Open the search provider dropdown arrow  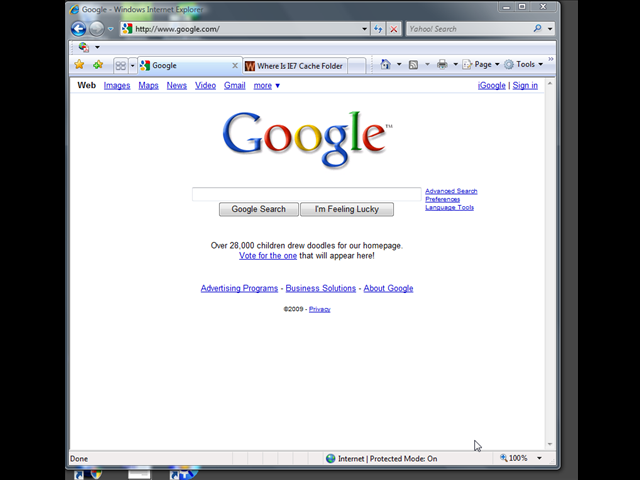pos(550,29)
